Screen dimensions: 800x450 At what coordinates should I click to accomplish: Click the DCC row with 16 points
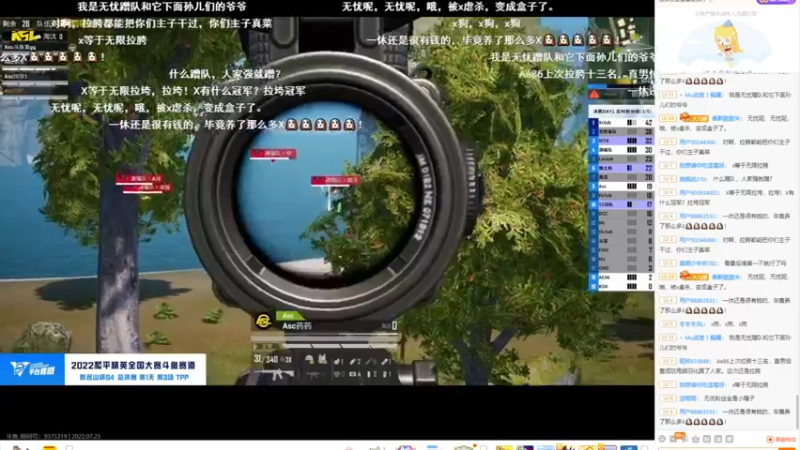[x=621, y=214]
